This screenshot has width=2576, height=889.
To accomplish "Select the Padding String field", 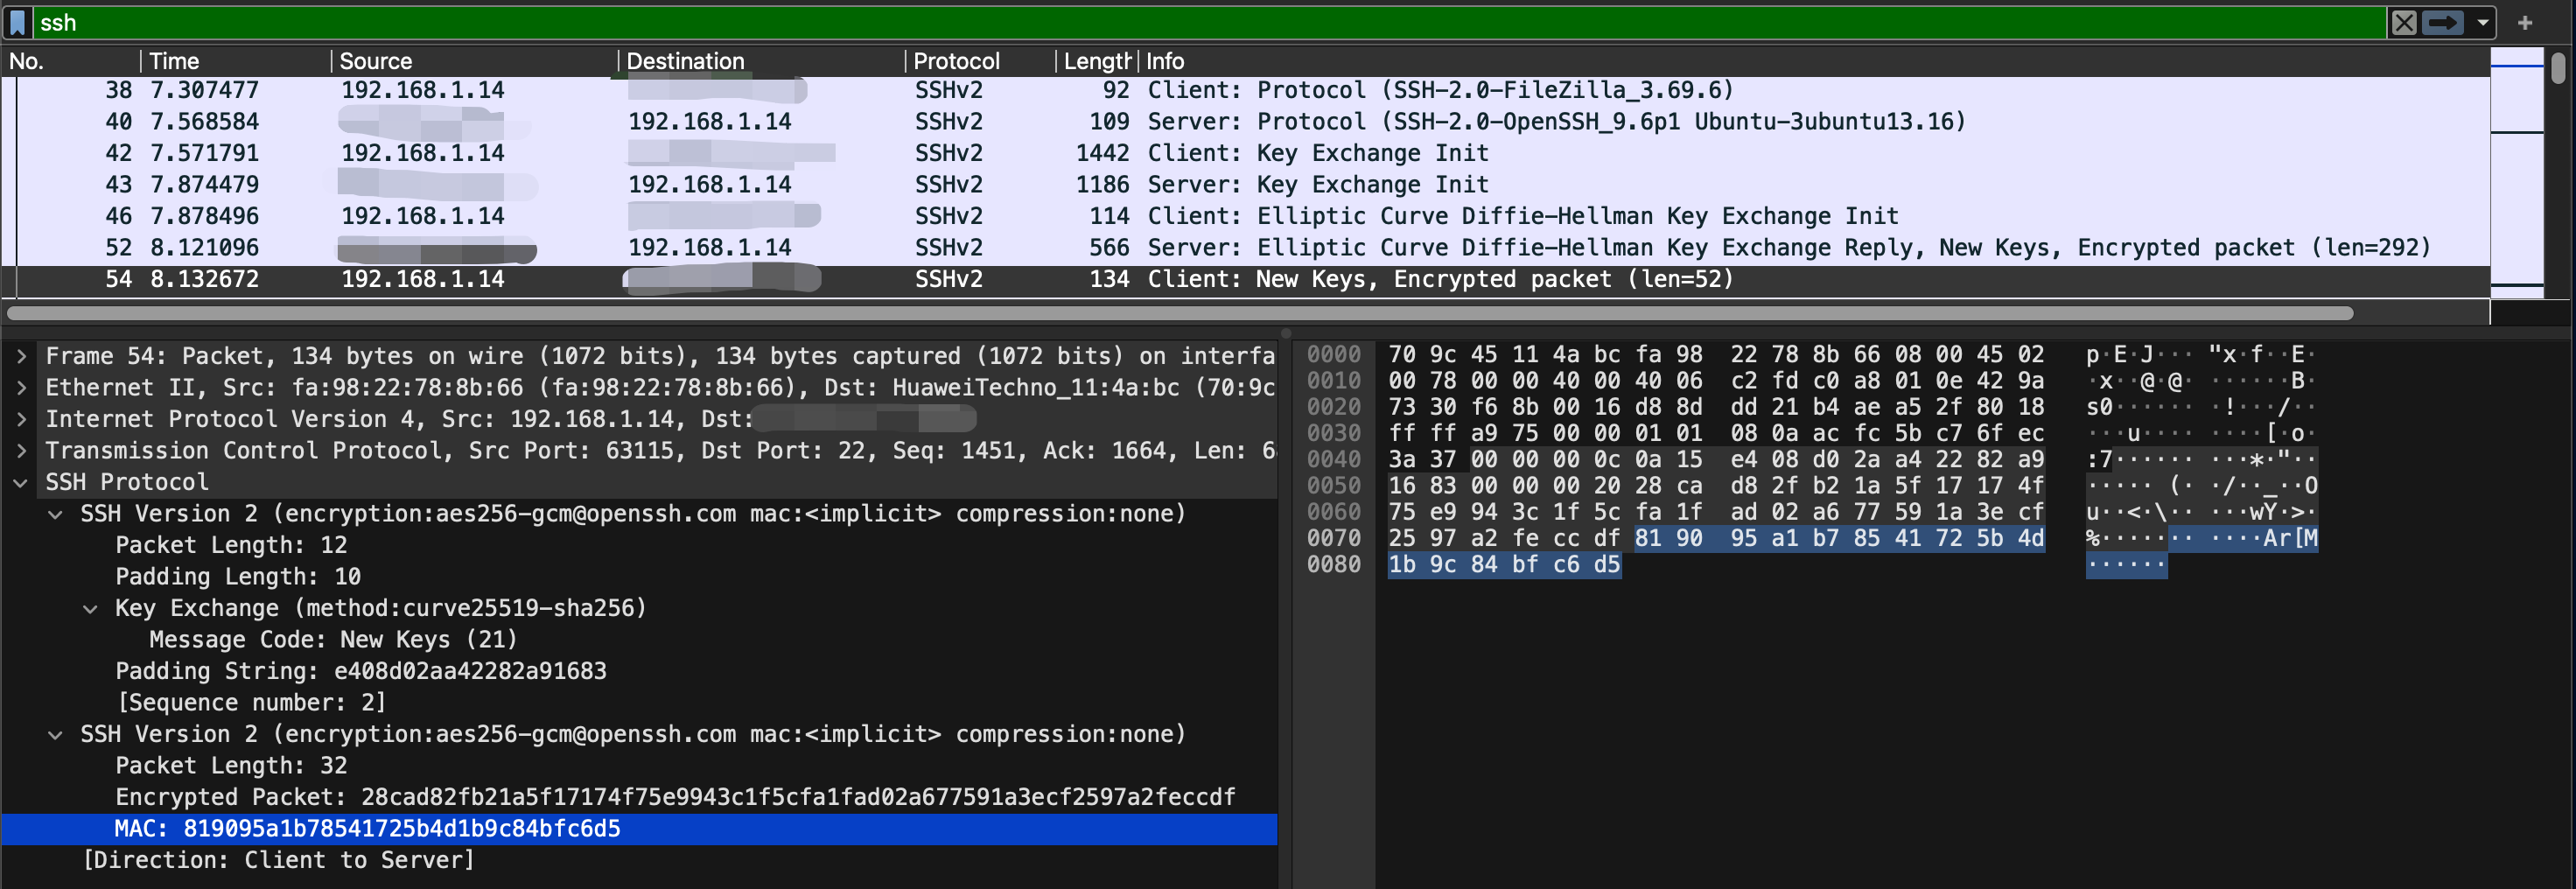I will coord(361,671).
